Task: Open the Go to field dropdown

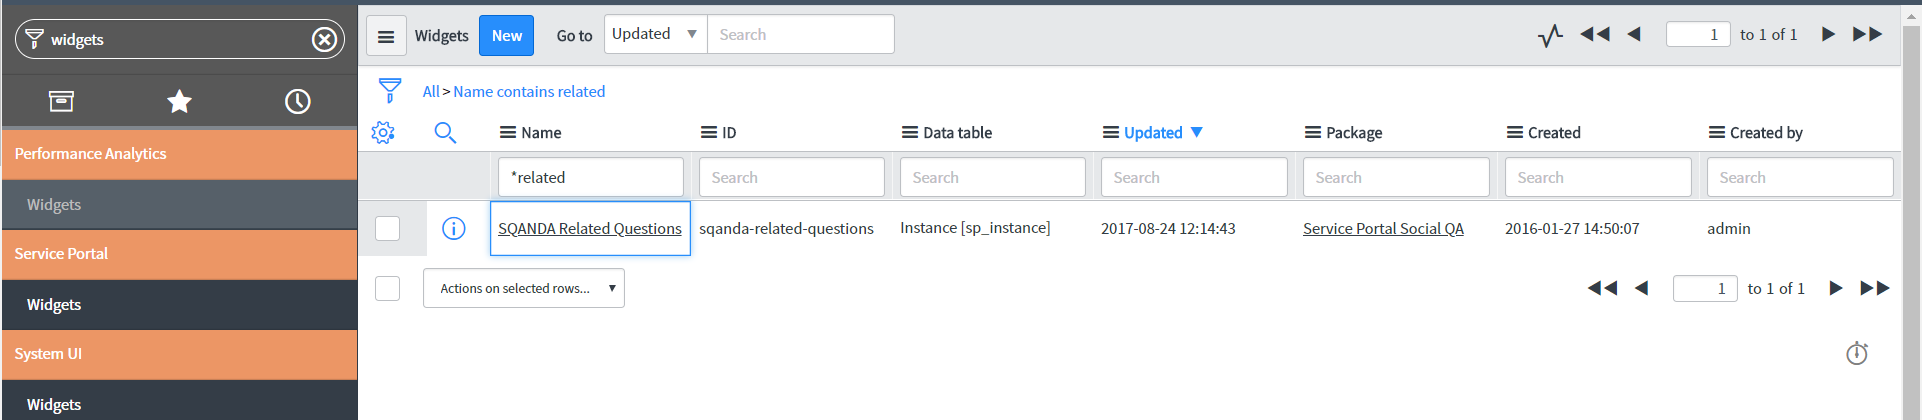Action: point(655,34)
